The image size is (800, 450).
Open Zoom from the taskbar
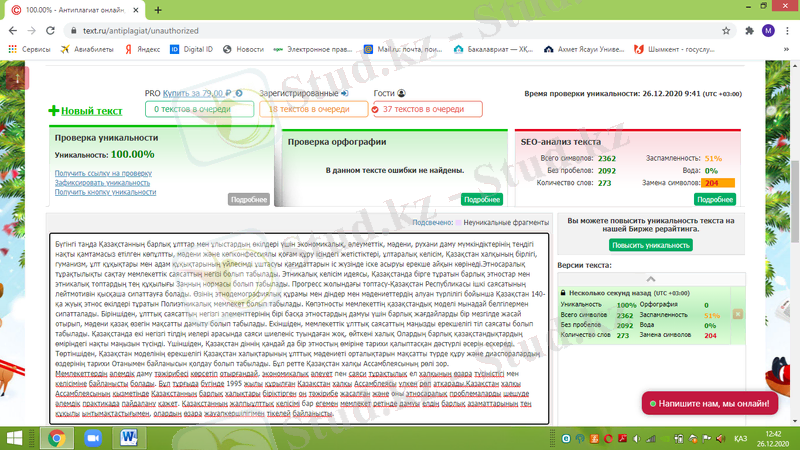(x=93, y=438)
